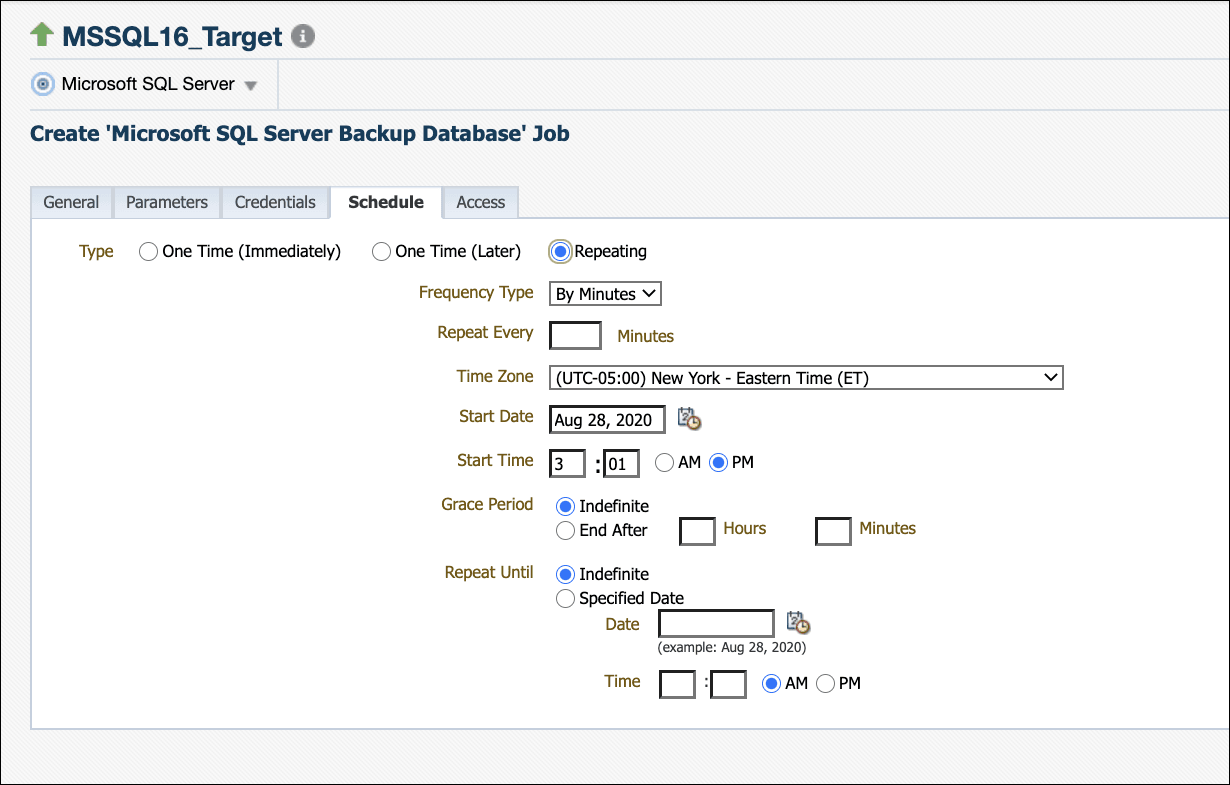This screenshot has height=785, width=1230.
Task: Choose Indefinite for Repeat Until
Action: (x=565, y=574)
